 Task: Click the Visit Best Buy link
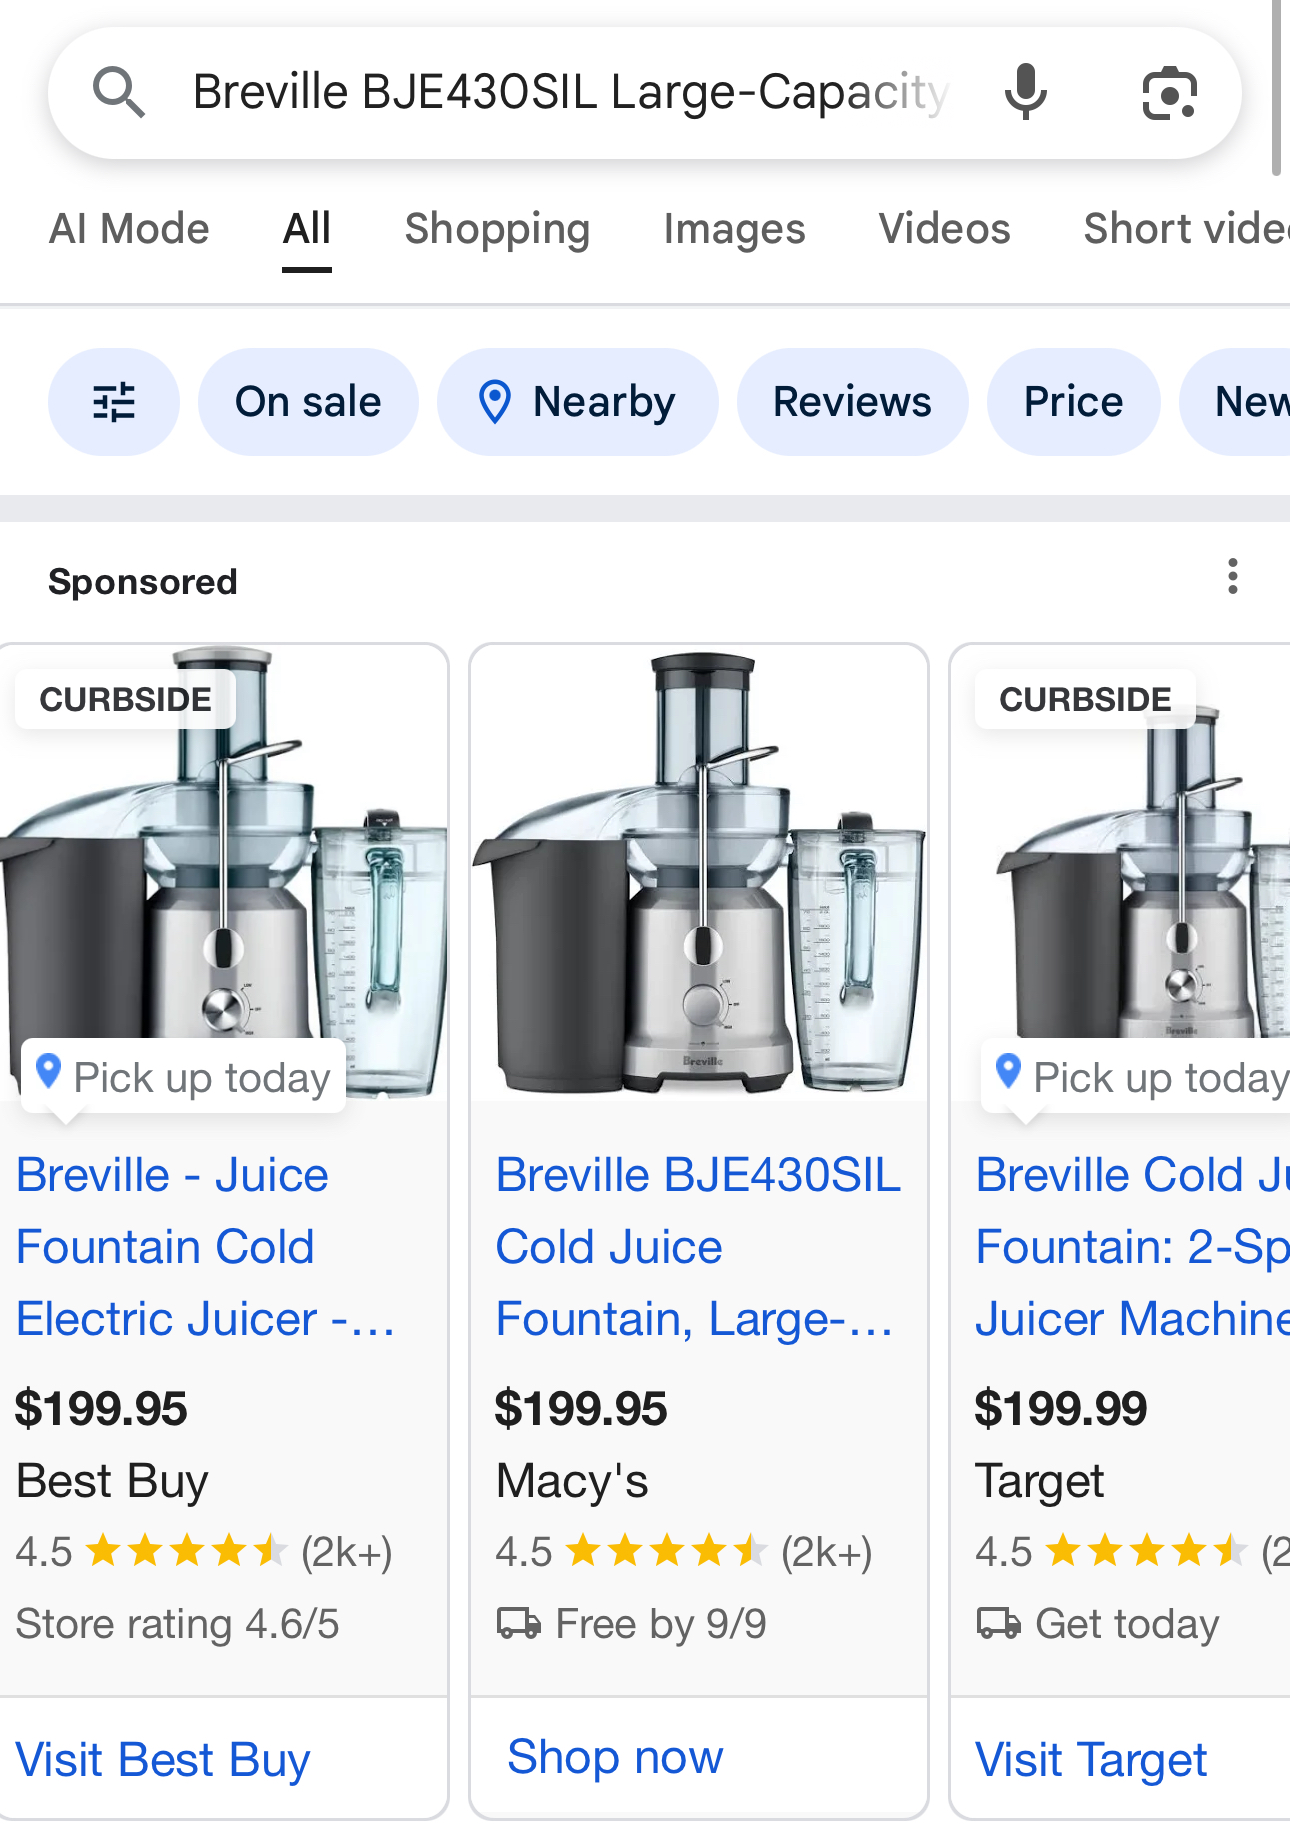coord(163,1760)
